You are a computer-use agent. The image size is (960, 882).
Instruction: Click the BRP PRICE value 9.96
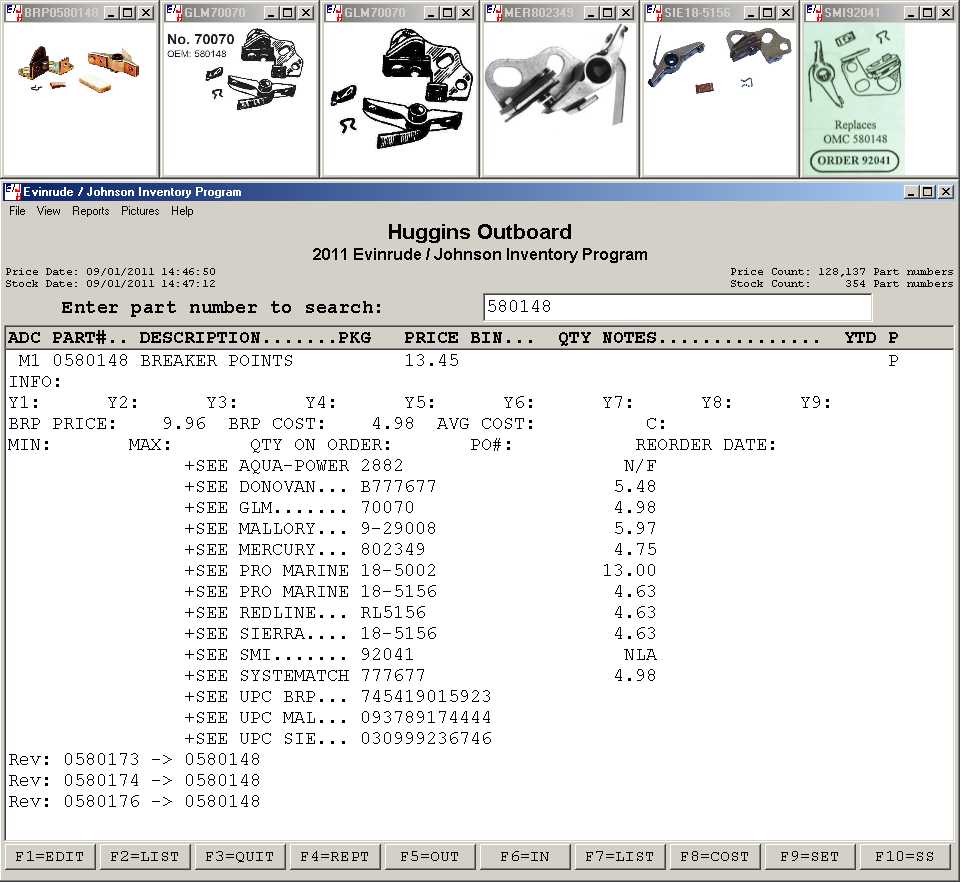(x=184, y=424)
